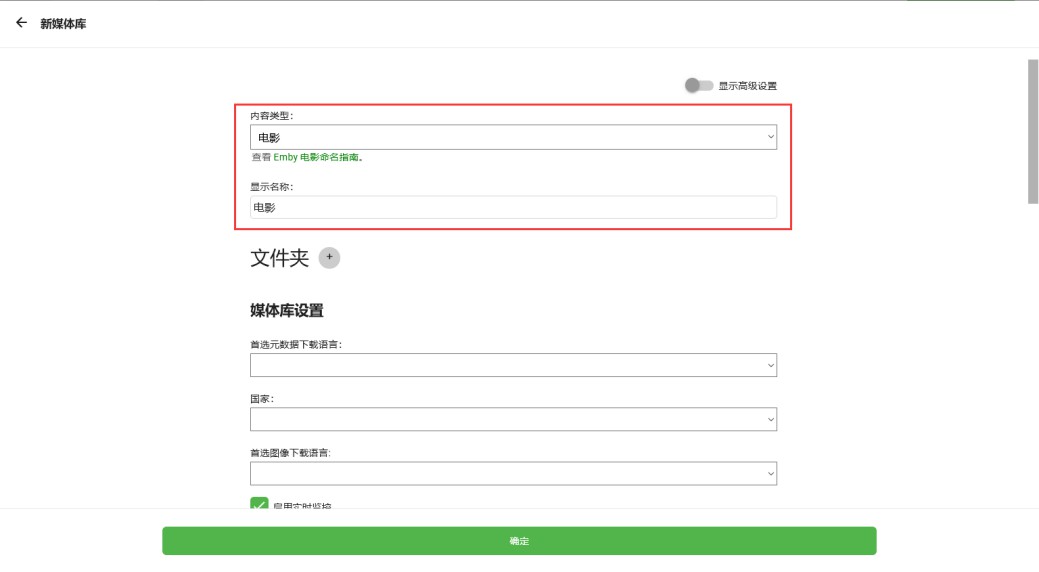Open the 内容类型 dropdown showing 电影

click(513, 137)
